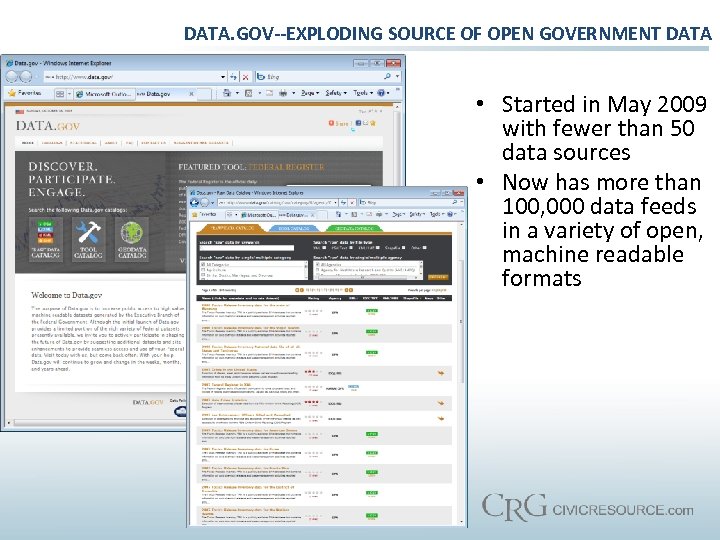Open Safety dropdown menu in Data.gov window
This screenshot has height=540, width=720.
[x=336, y=93]
